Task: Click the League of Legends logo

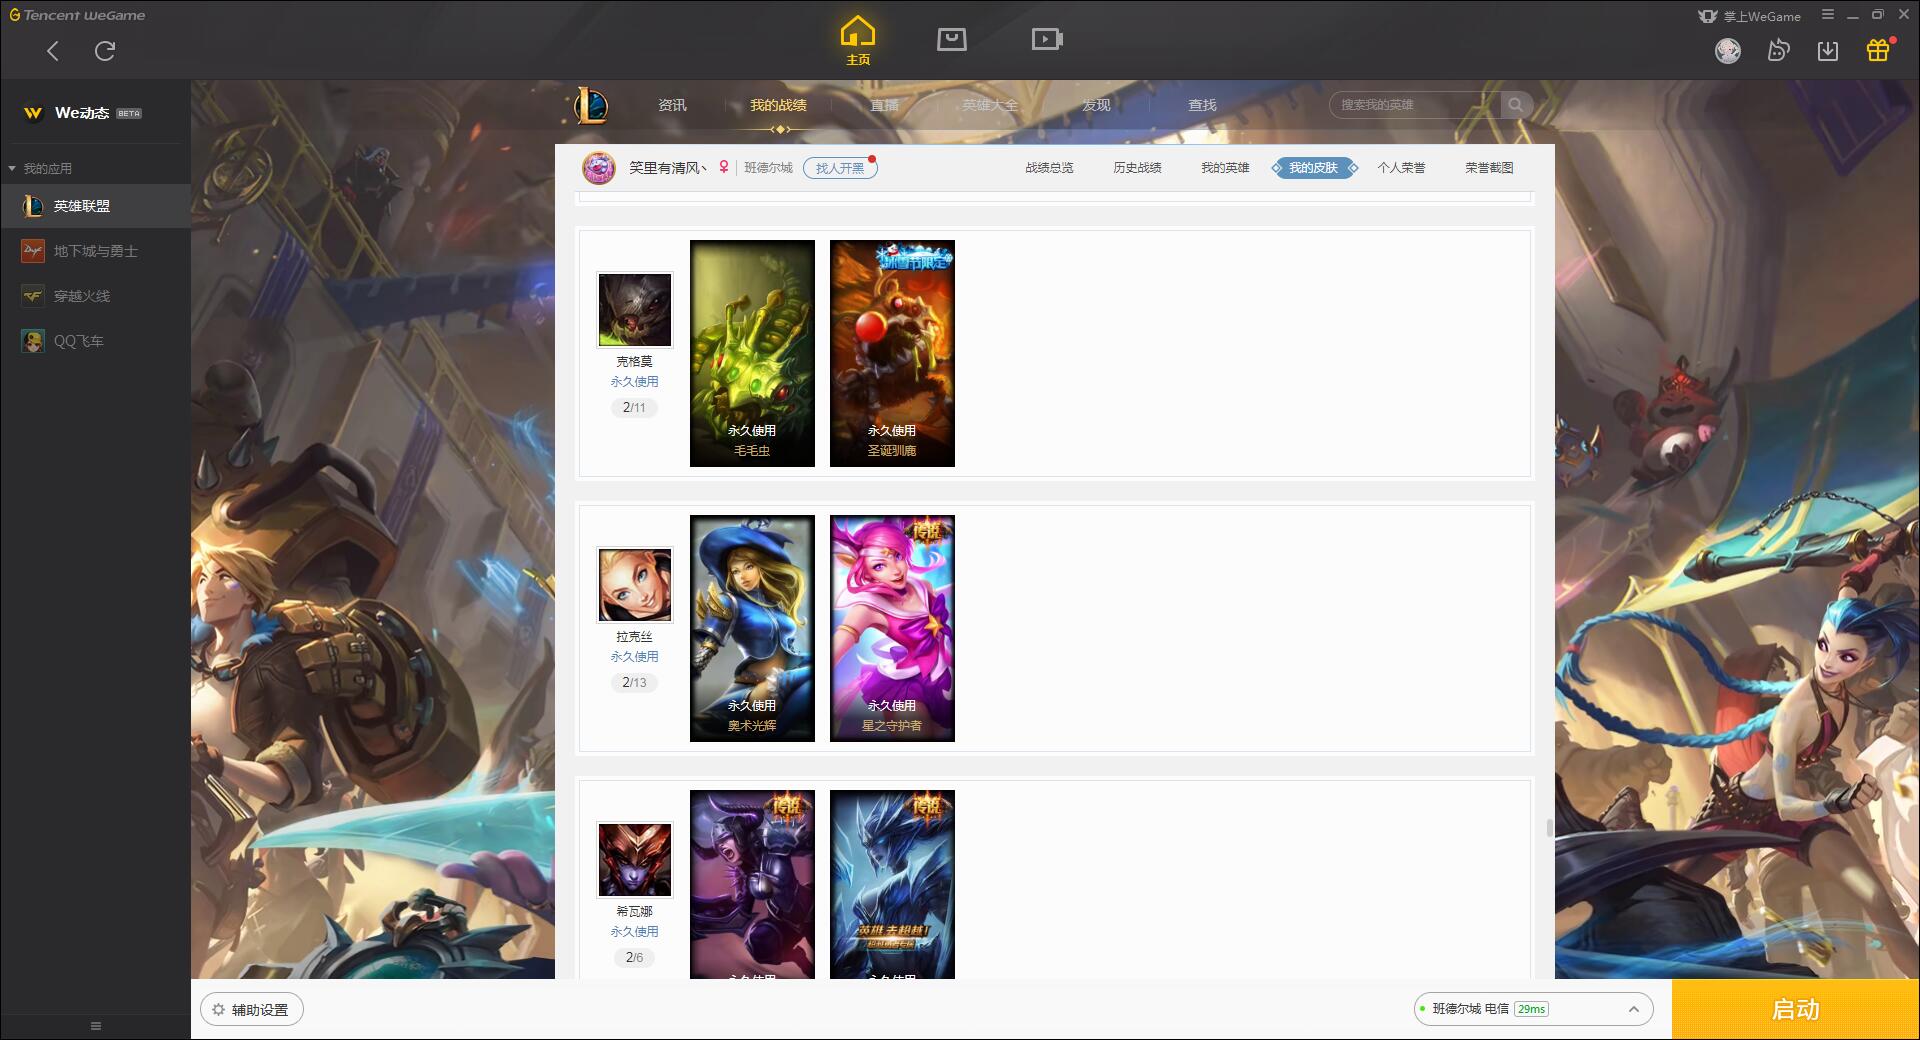Action: click(x=592, y=105)
